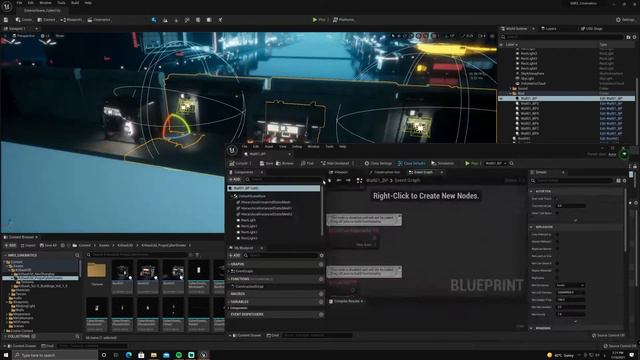Add new graph with Graphs plus icon
The image size is (640, 360).
(321, 264)
